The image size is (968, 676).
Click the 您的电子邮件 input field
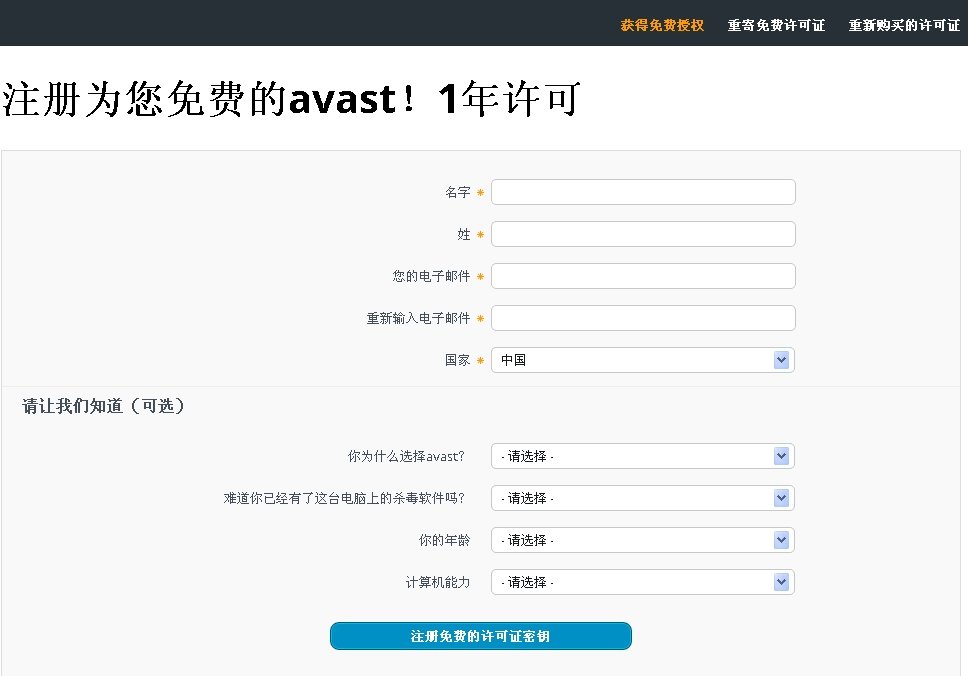pos(642,275)
